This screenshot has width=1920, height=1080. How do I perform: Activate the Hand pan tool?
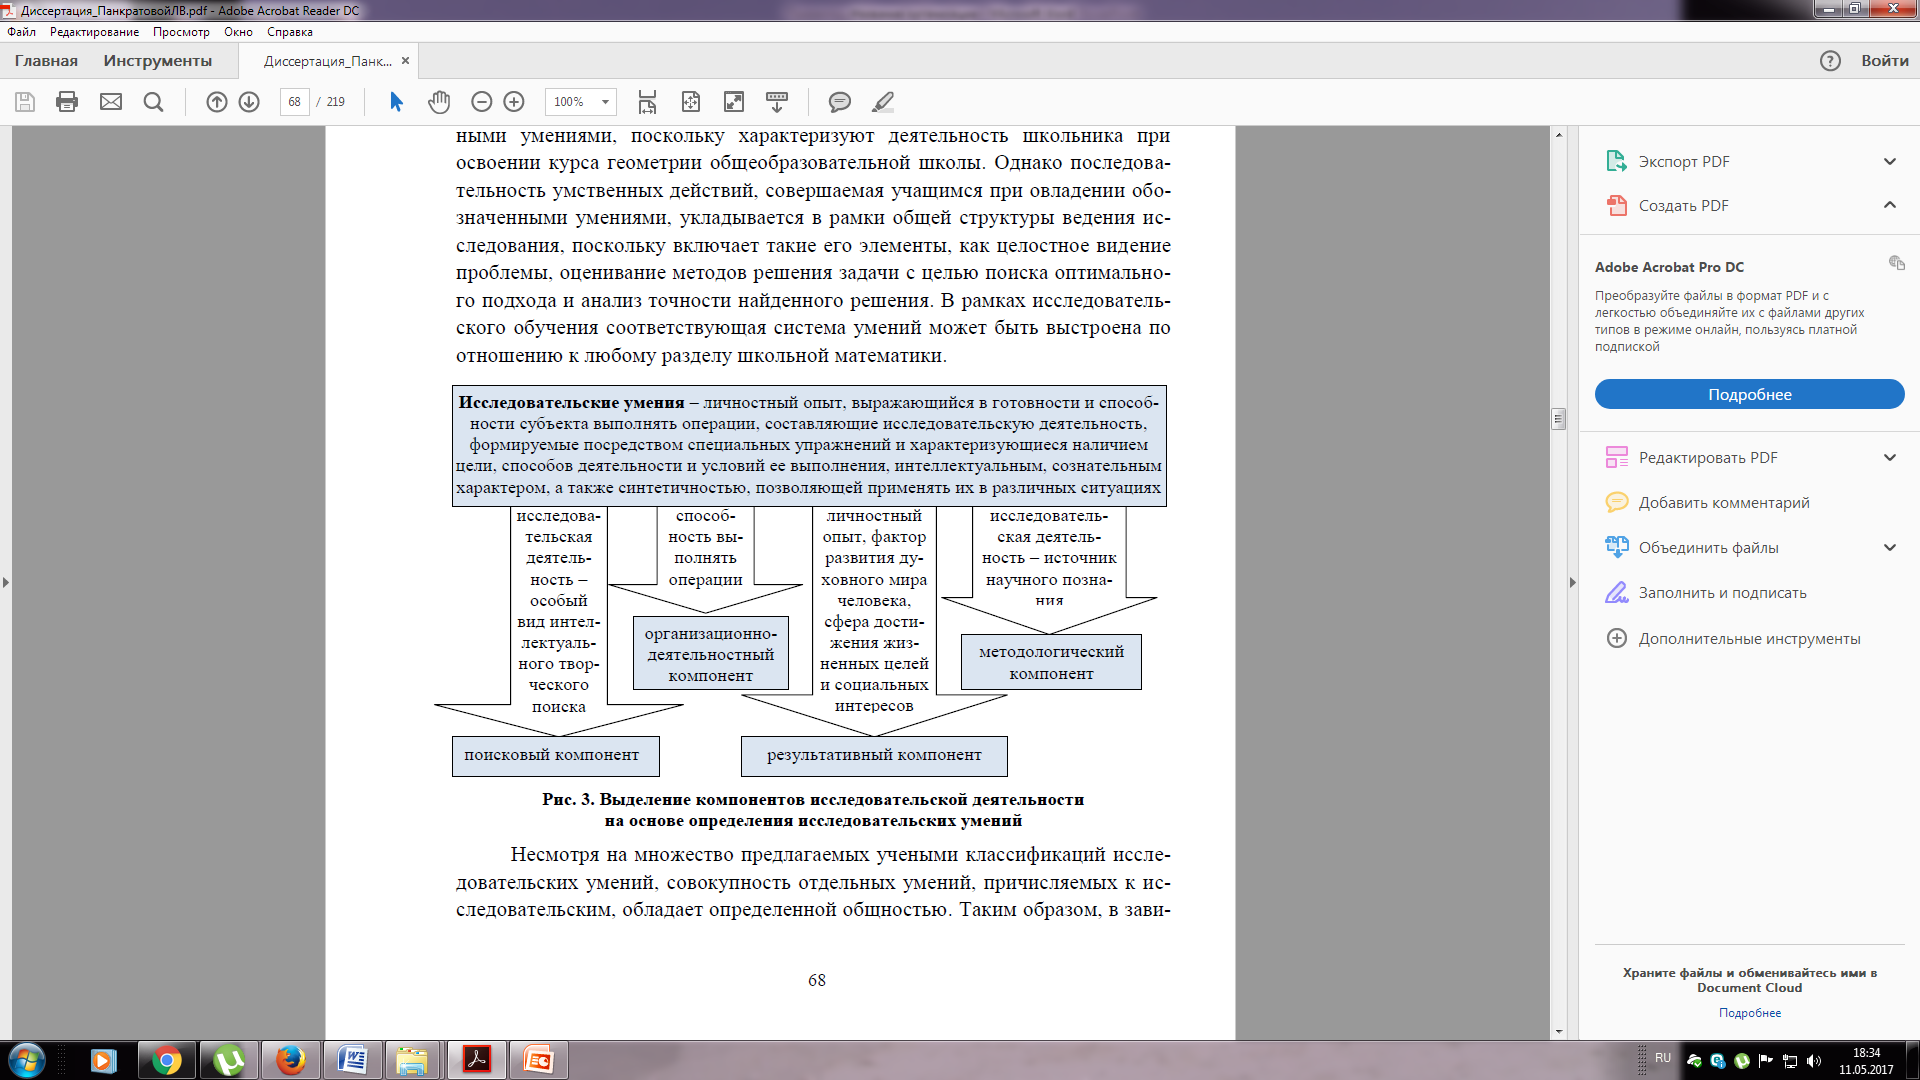point(439,102)
